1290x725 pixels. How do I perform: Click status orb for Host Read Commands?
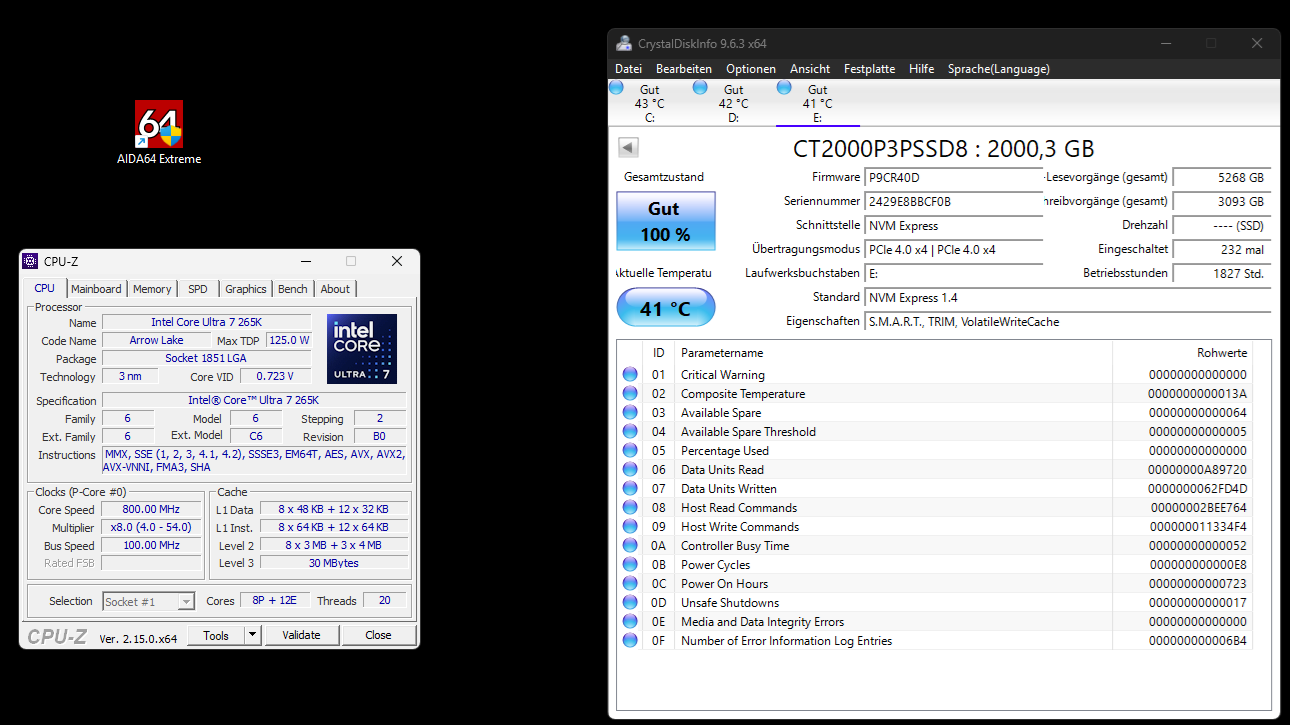630,508
